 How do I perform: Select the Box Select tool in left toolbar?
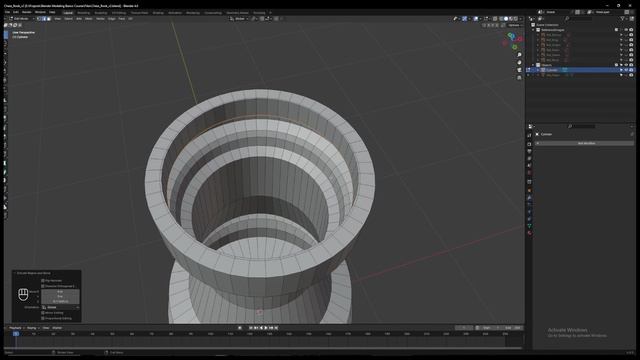click(5, 35)
